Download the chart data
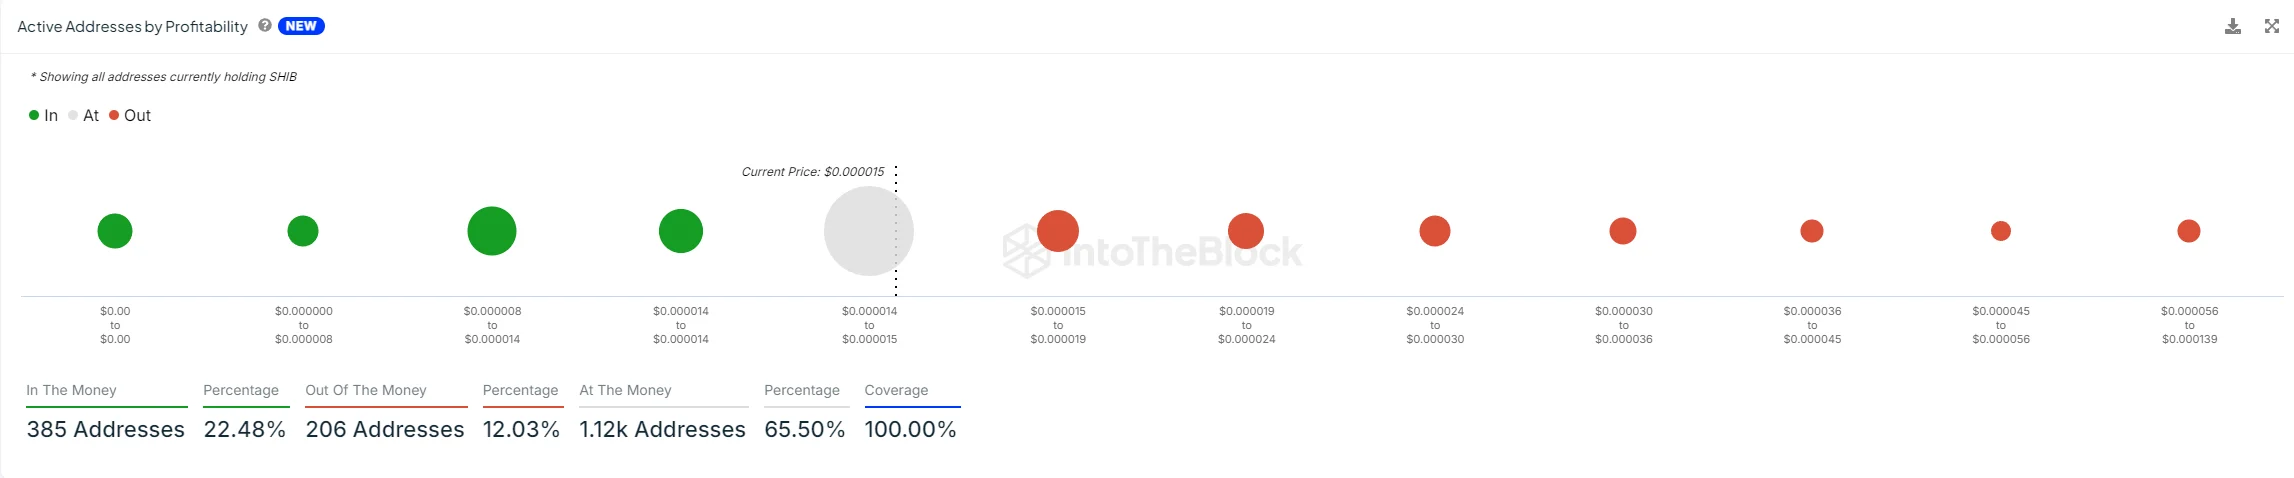 pyautogui.click(x=2232, y=26)
